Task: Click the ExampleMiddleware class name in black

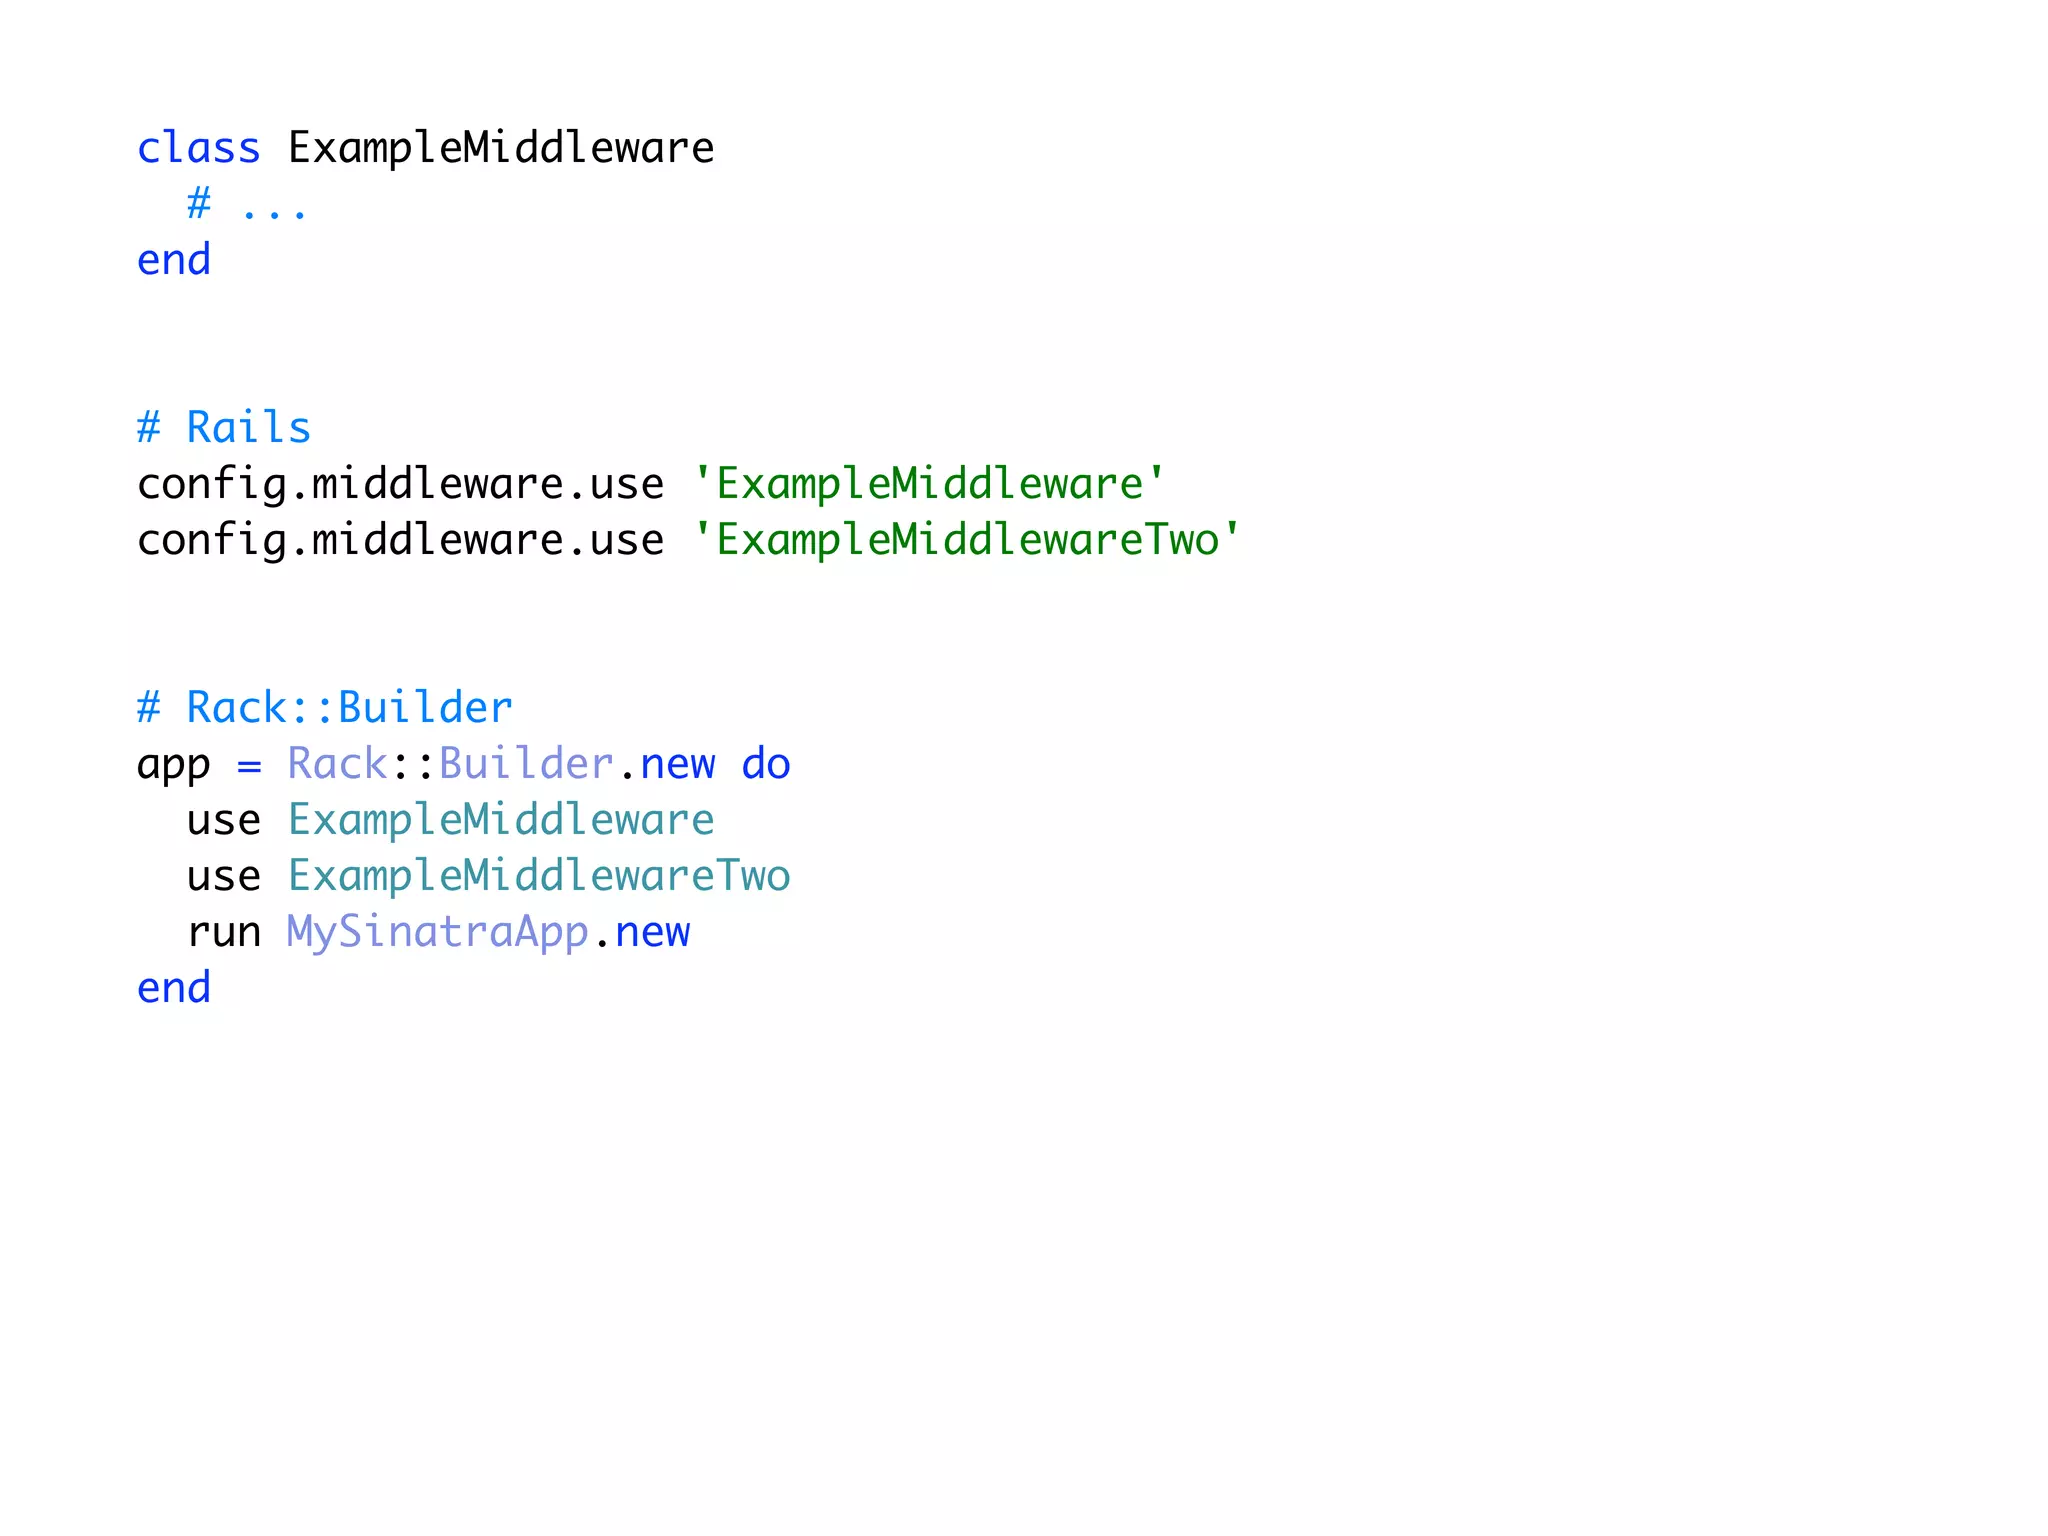Action: coord(501,148)
